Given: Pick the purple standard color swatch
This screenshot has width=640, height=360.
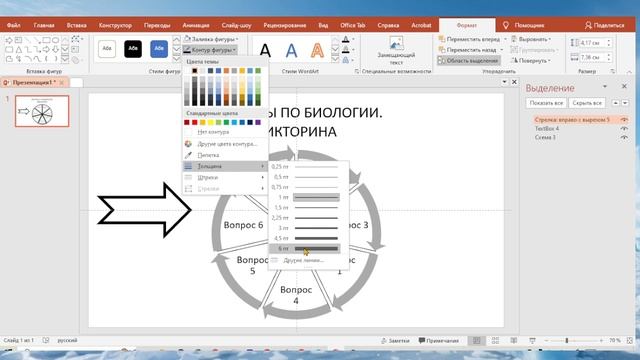Looking at the screenshot, I should [258, 122].
